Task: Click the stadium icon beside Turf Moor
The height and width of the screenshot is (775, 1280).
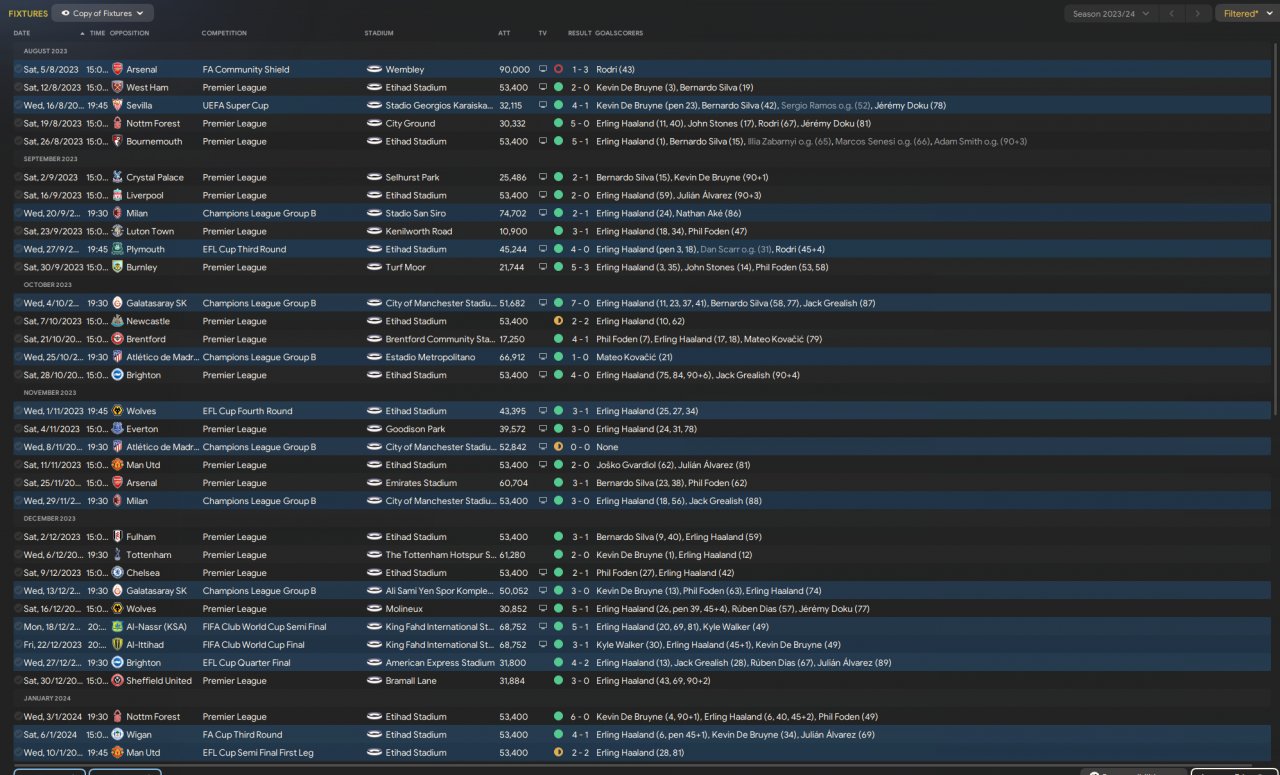Action: pyautogui.click(x=374, y=268)
